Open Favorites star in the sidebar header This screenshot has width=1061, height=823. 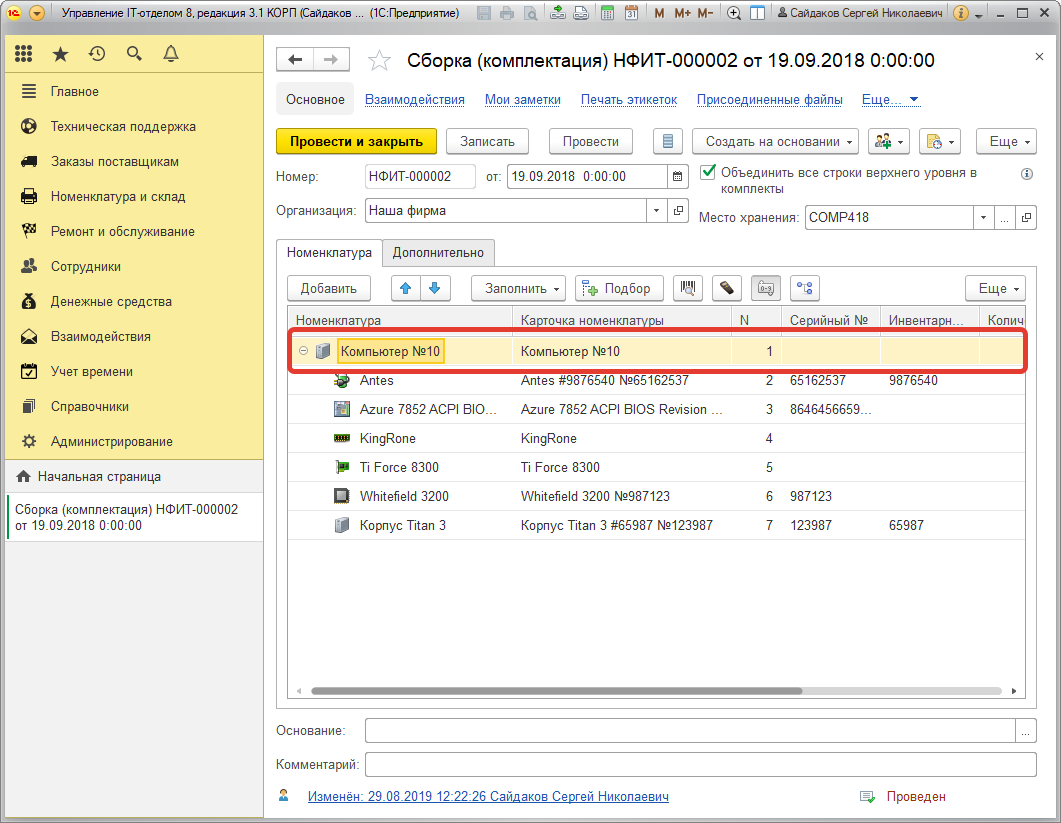60,54
